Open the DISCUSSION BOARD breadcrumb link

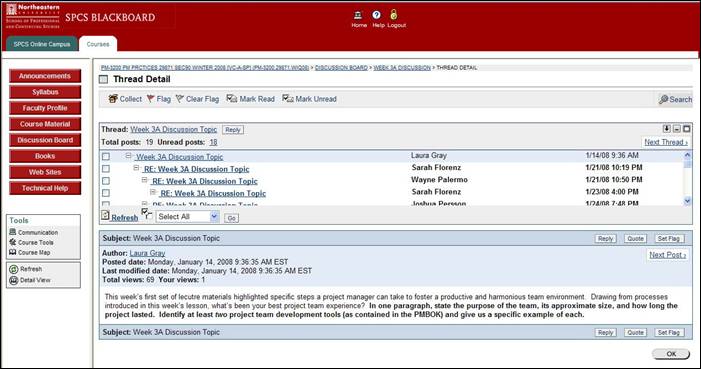tap(341, 68)
